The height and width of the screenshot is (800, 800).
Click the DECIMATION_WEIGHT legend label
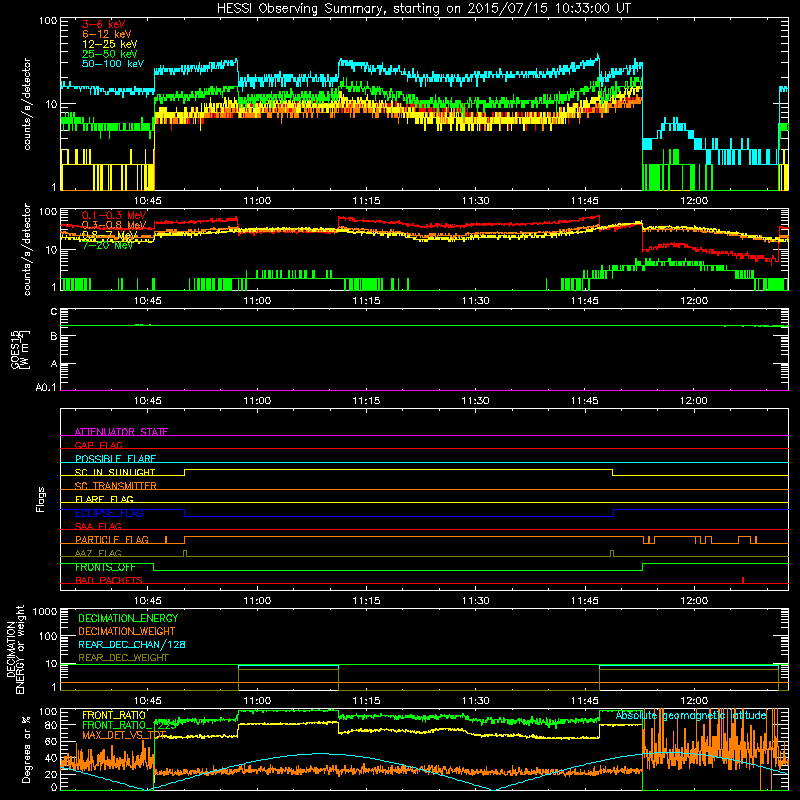[127, 631]
